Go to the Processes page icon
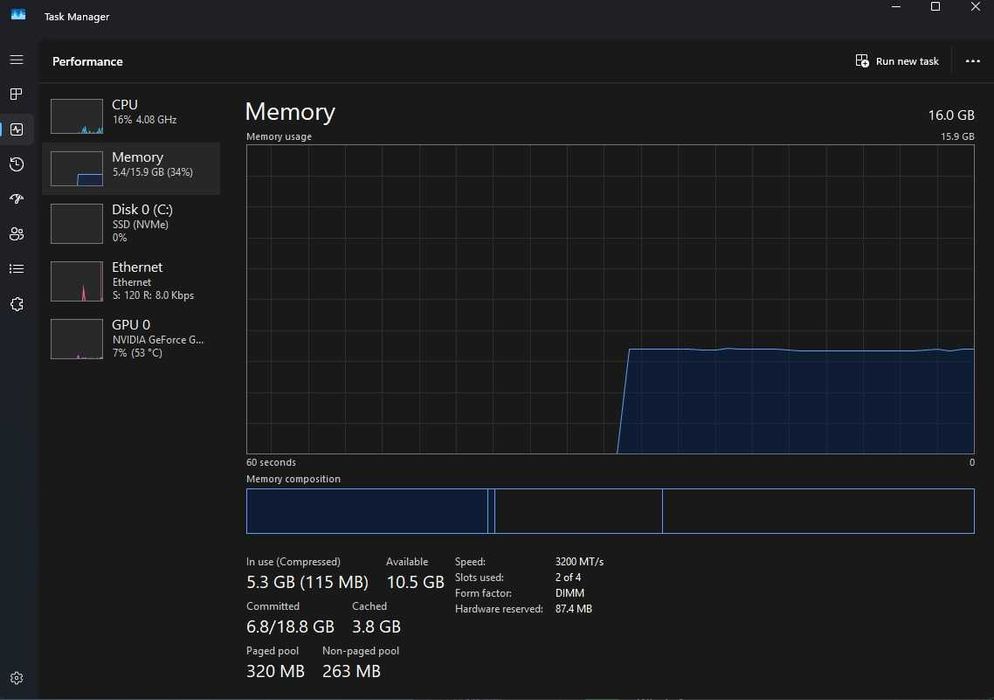This screenshot has width=994, height=700. 16,94
